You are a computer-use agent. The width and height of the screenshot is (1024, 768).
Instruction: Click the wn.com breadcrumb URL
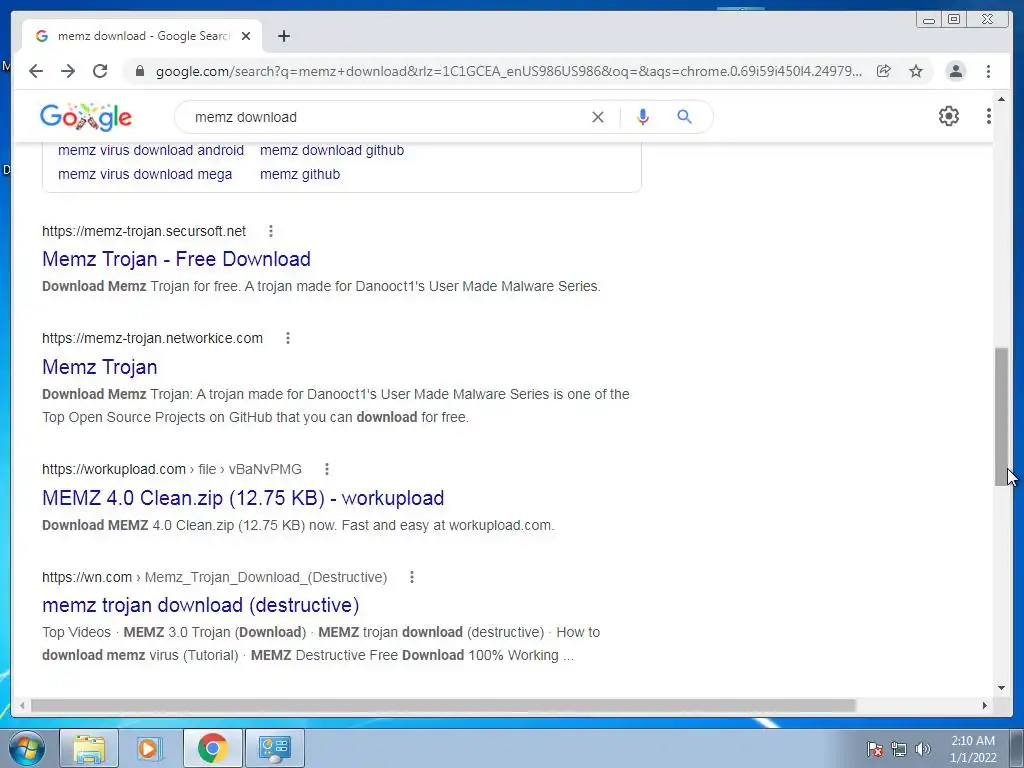(x=215, y=577)
